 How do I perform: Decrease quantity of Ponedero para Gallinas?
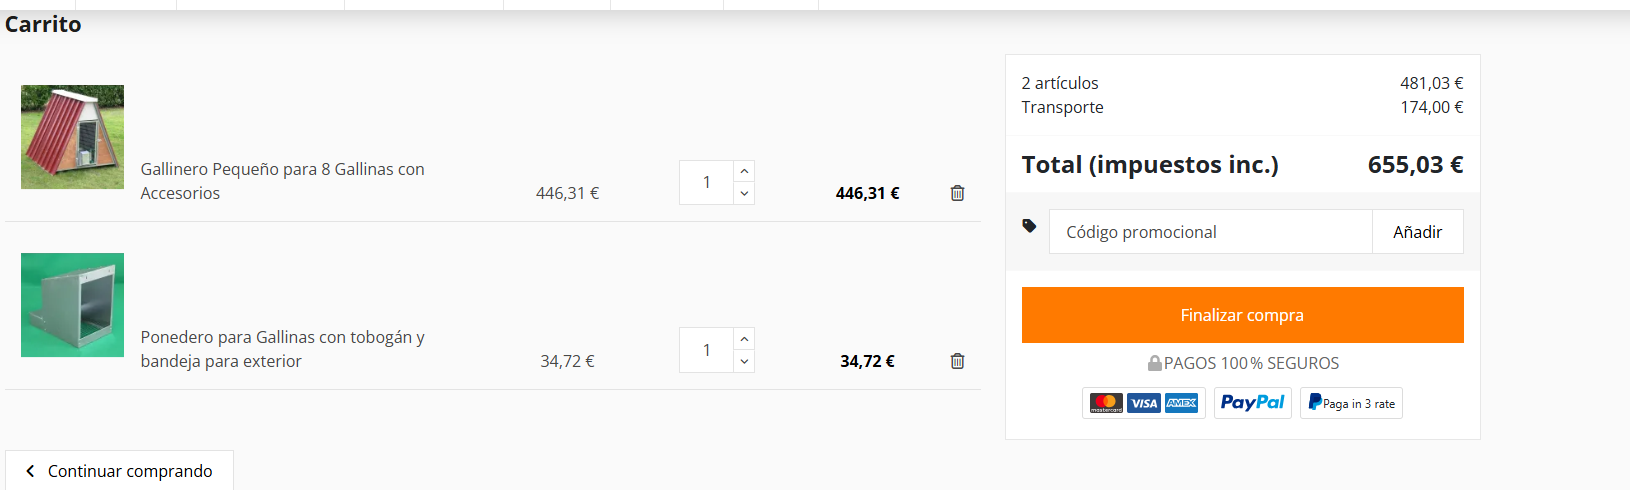[x=744, y=362]
